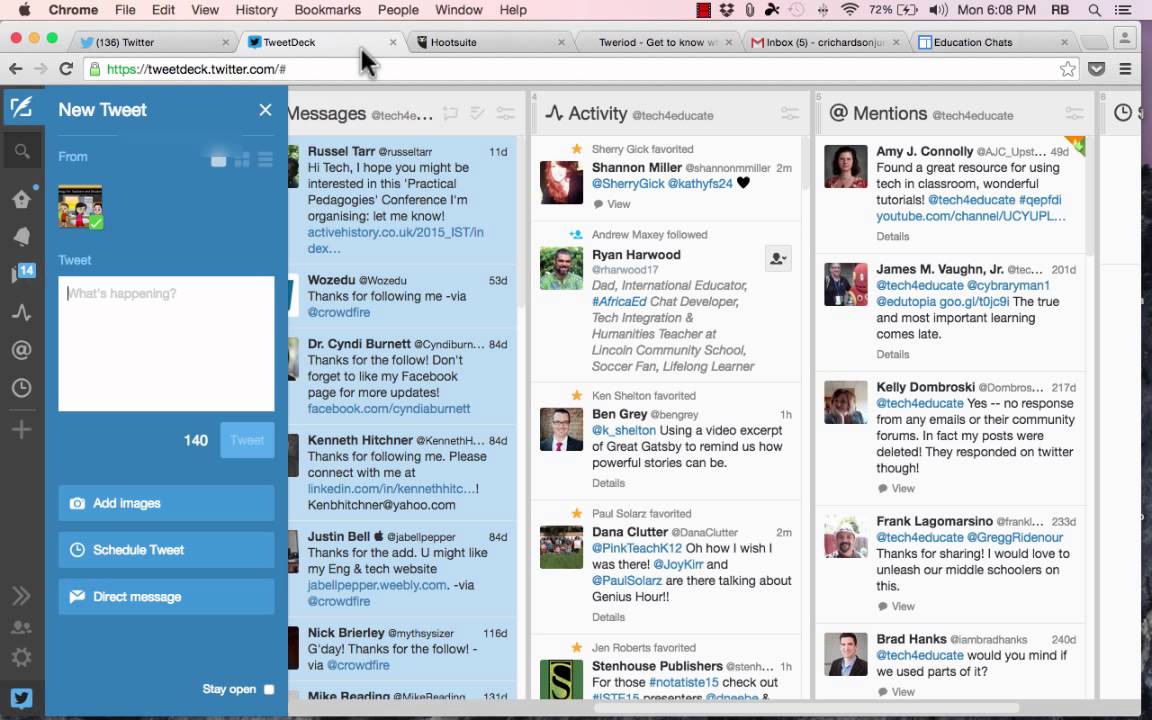Open Activity column options slider icon
Image resolution: width=1152 pixels, height=720 pixels.
point(790,113)
